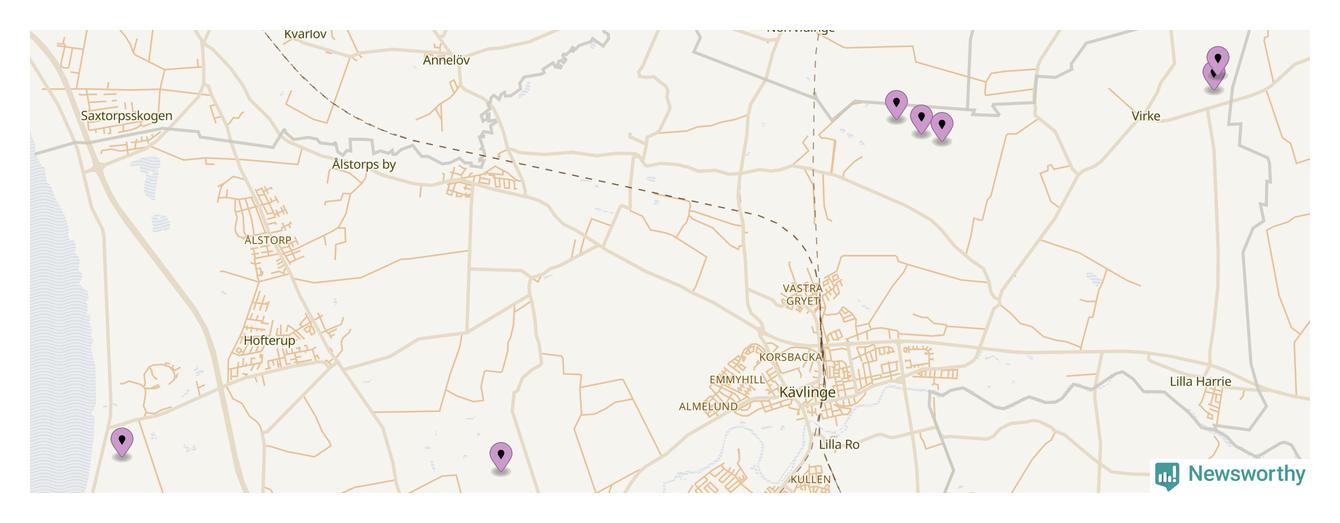The image size is (1340, 523).
Task: Click the Kävlinge town label
Action: point(807,392)
